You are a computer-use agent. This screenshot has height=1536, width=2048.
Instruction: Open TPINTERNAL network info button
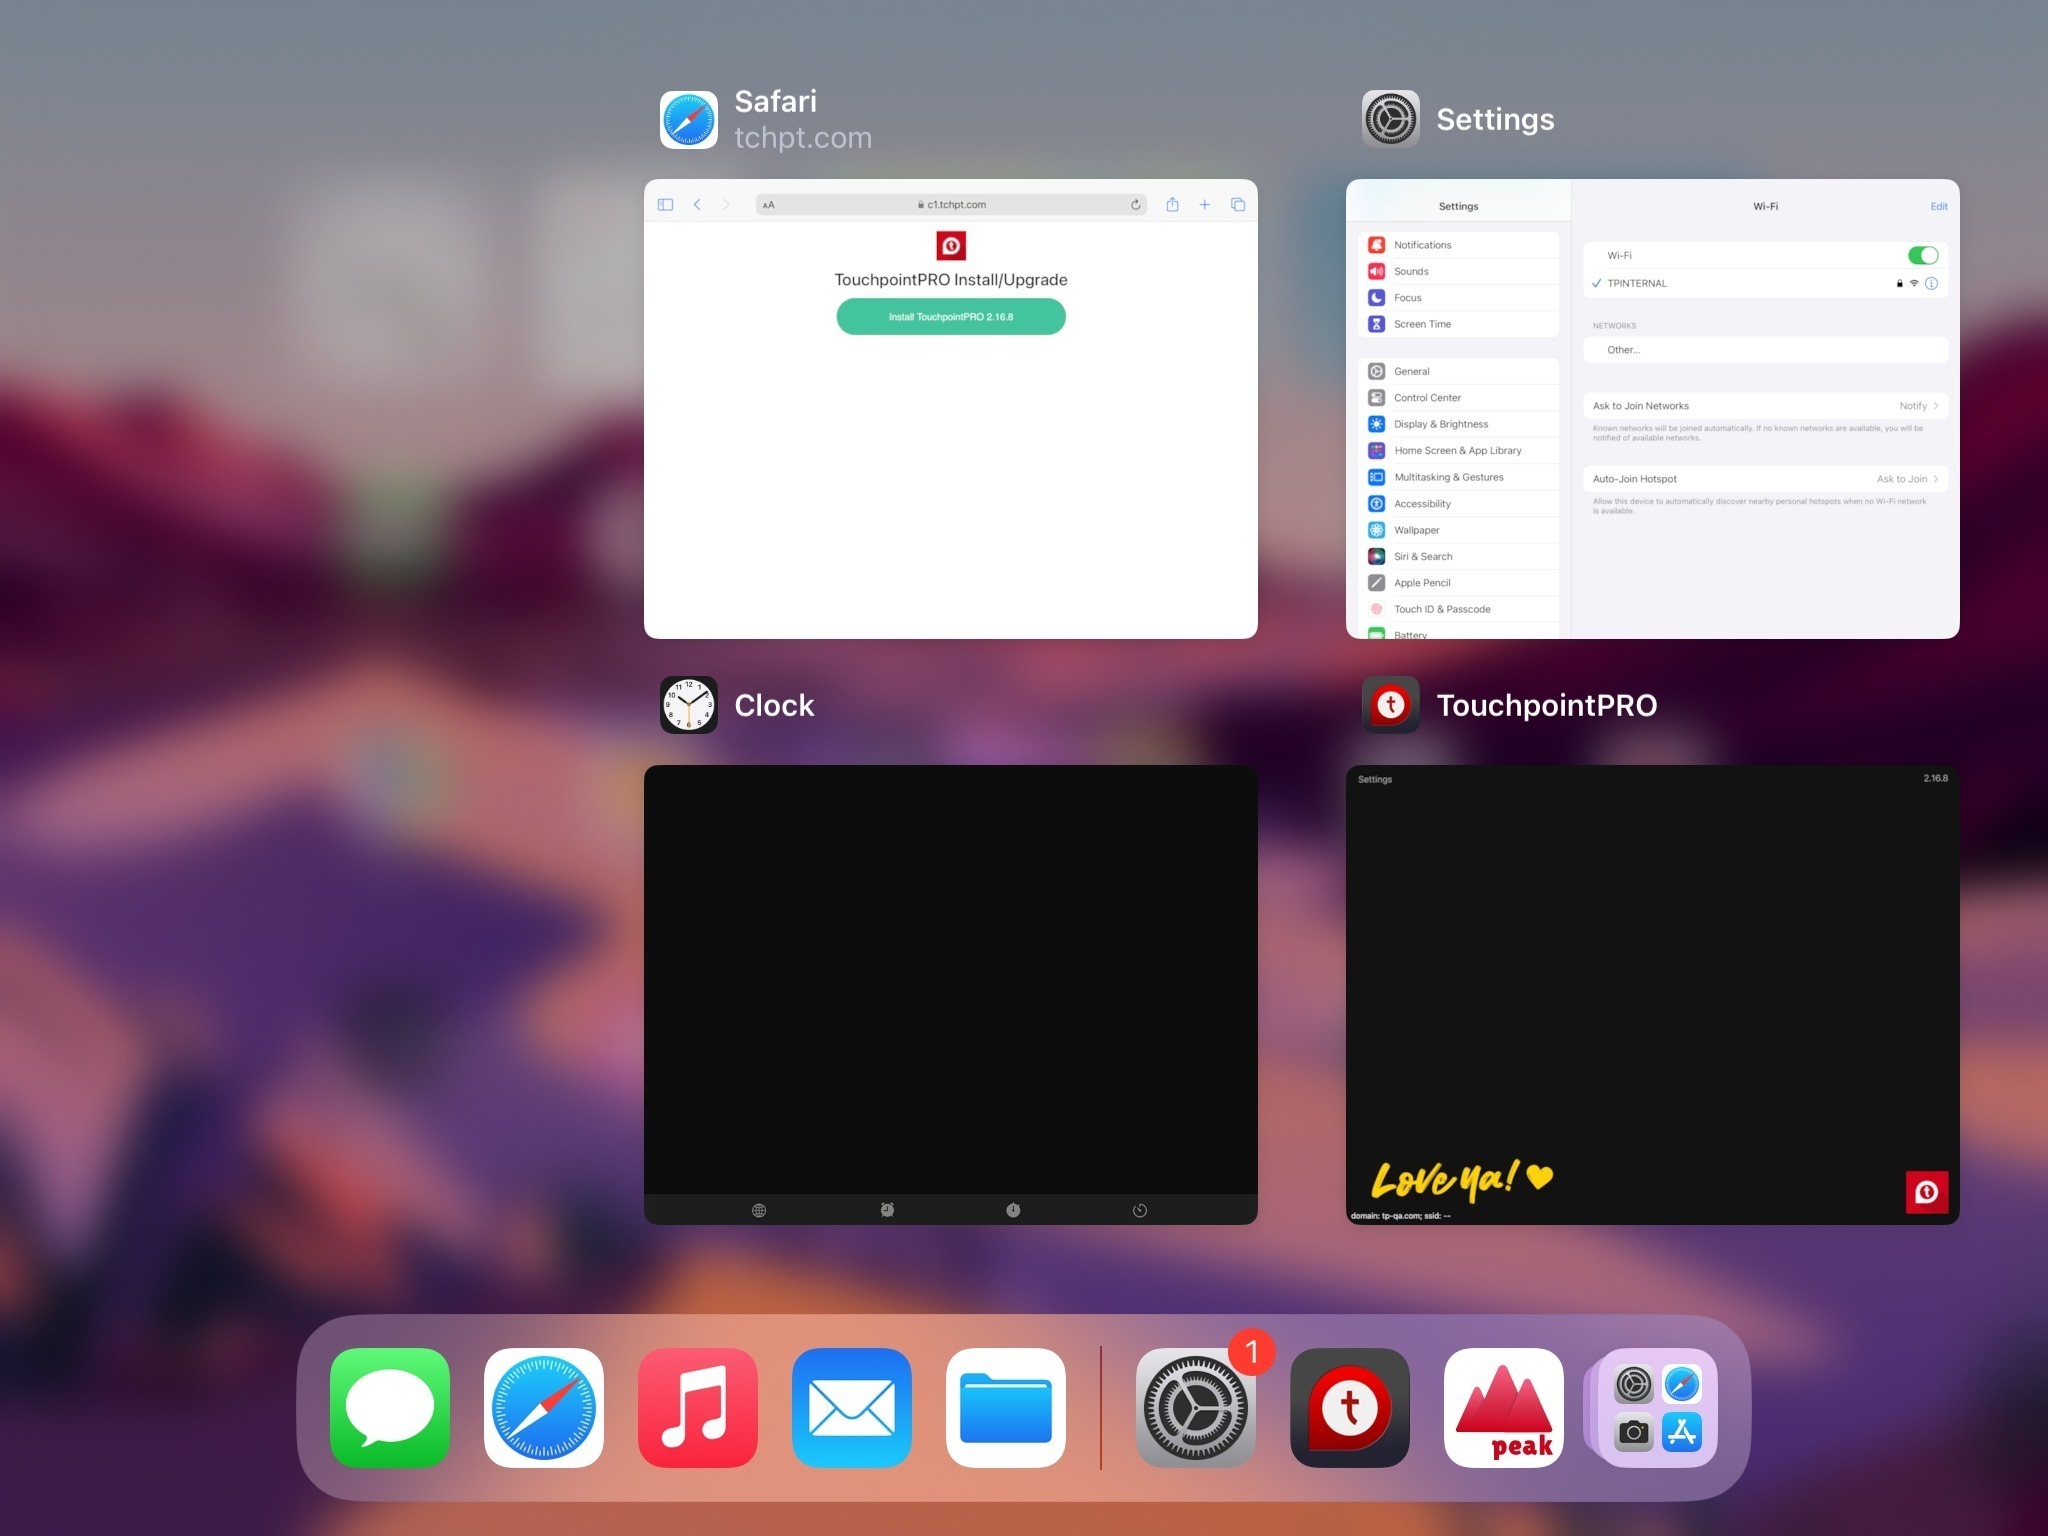point(1931,283)
